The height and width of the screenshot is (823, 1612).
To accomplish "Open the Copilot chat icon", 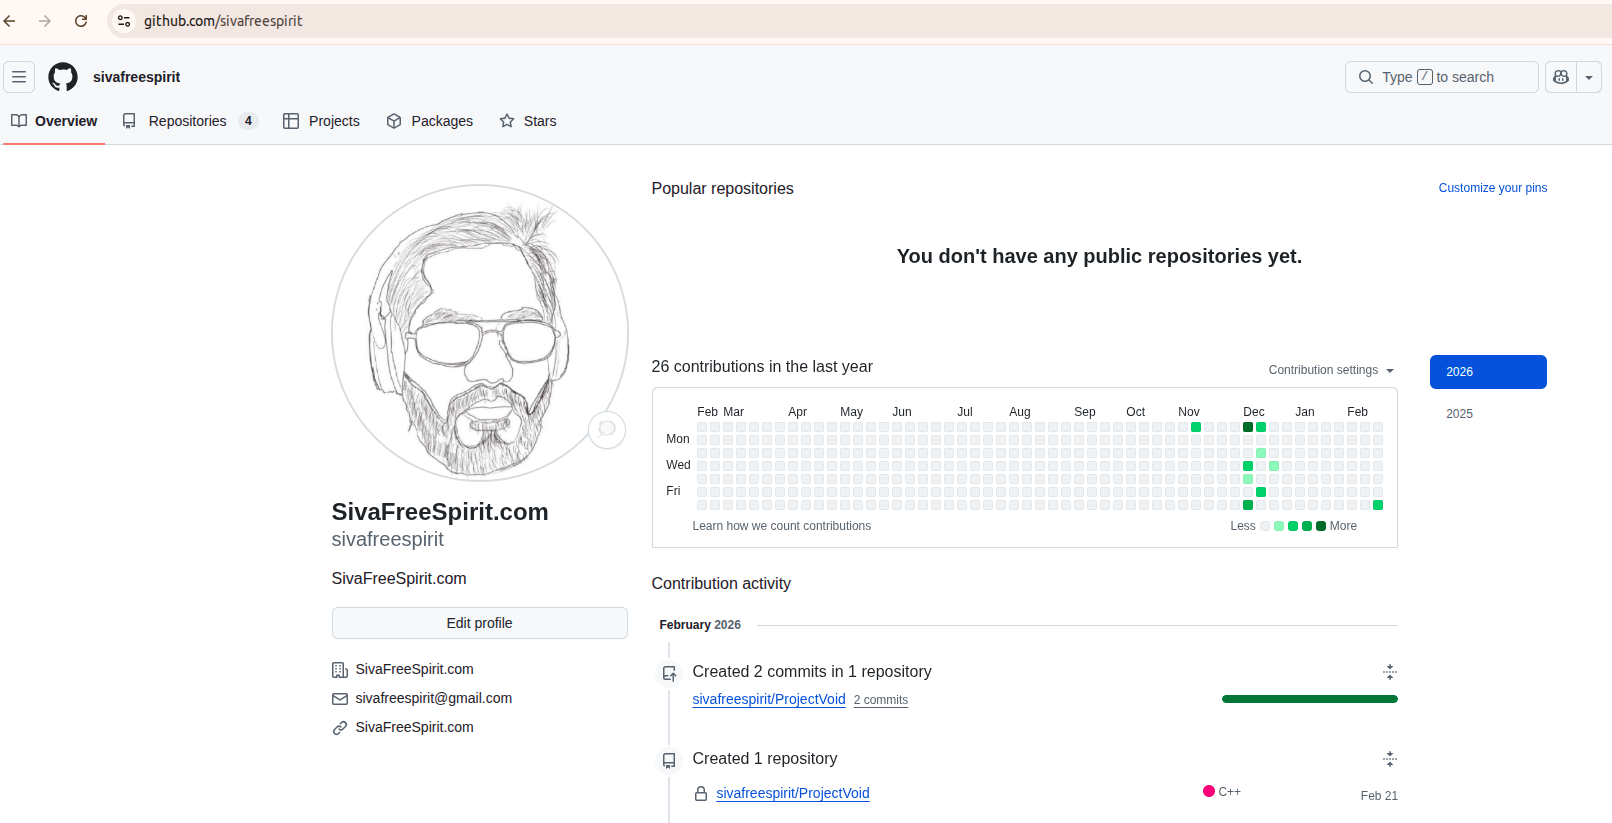I will (x=1561, y=77).
